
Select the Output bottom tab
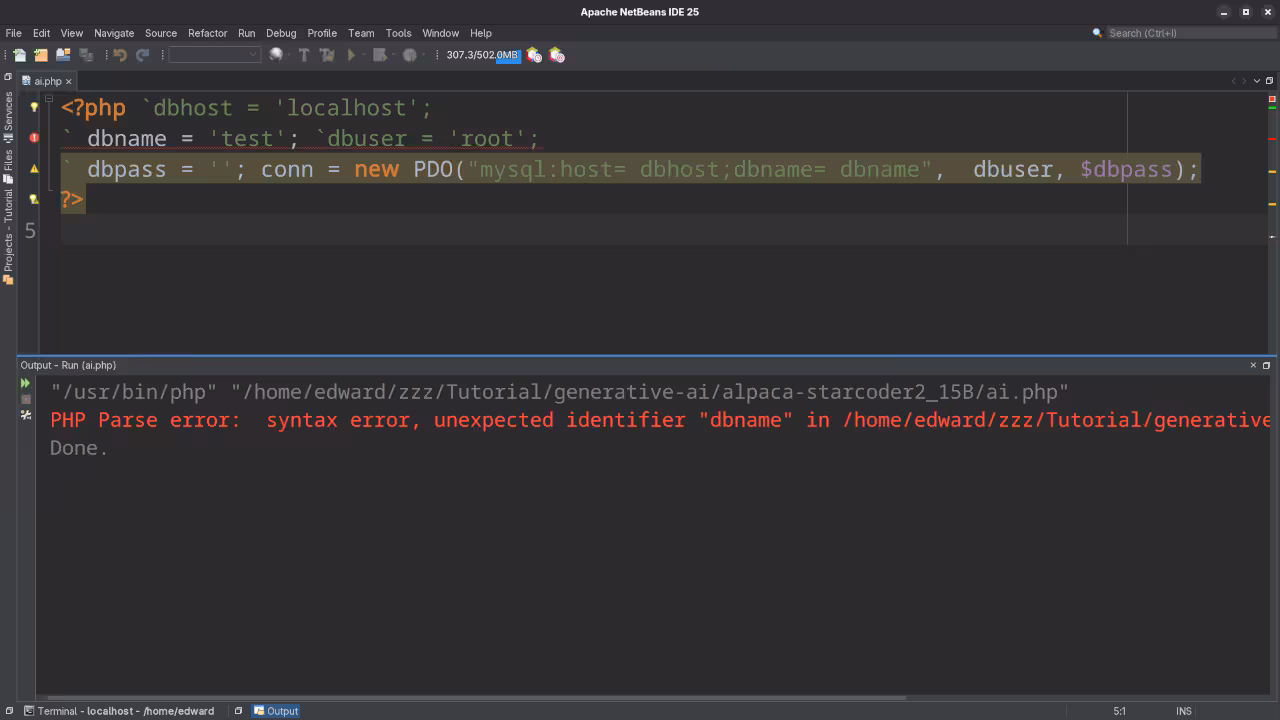click(x=276, y=711)
